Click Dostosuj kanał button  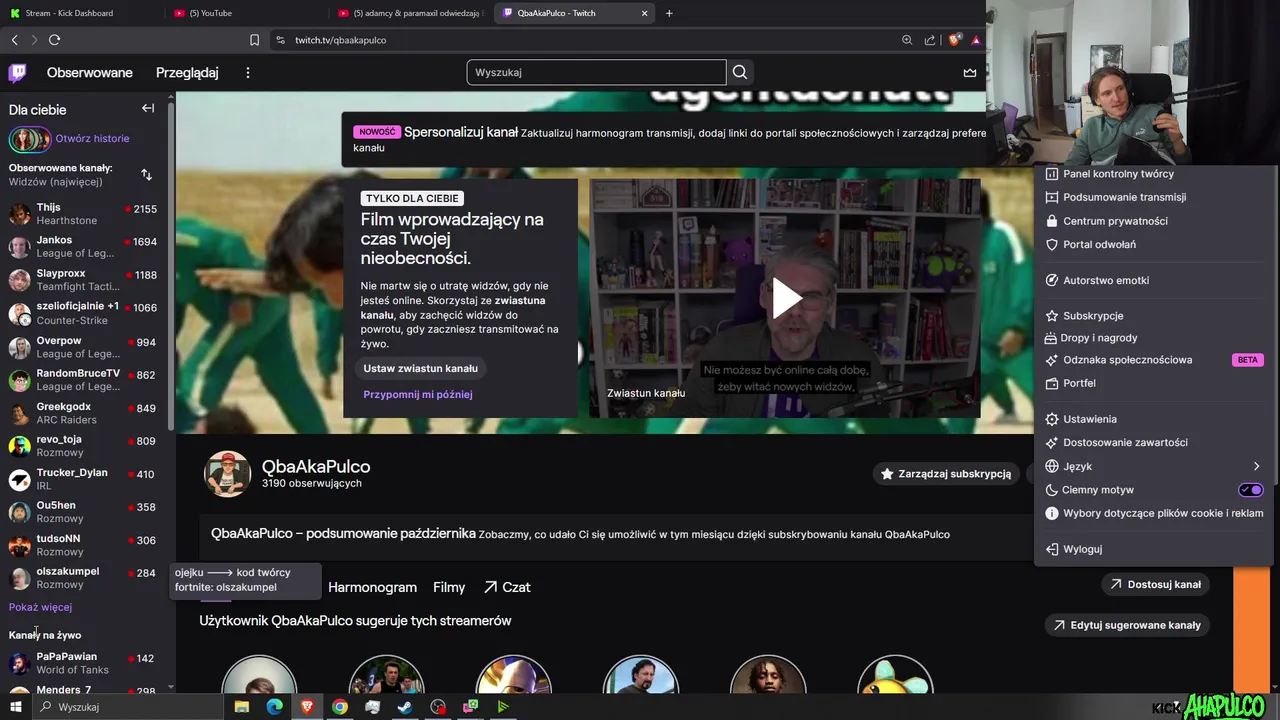point(1155,584)
